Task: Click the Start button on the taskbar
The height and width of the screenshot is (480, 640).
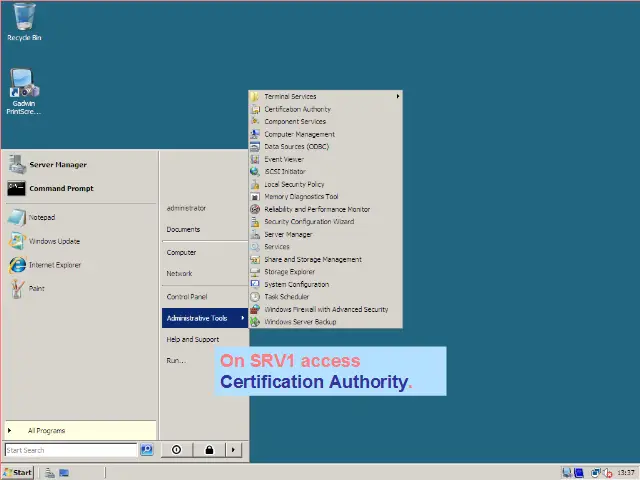Action: tap(18, 473)
